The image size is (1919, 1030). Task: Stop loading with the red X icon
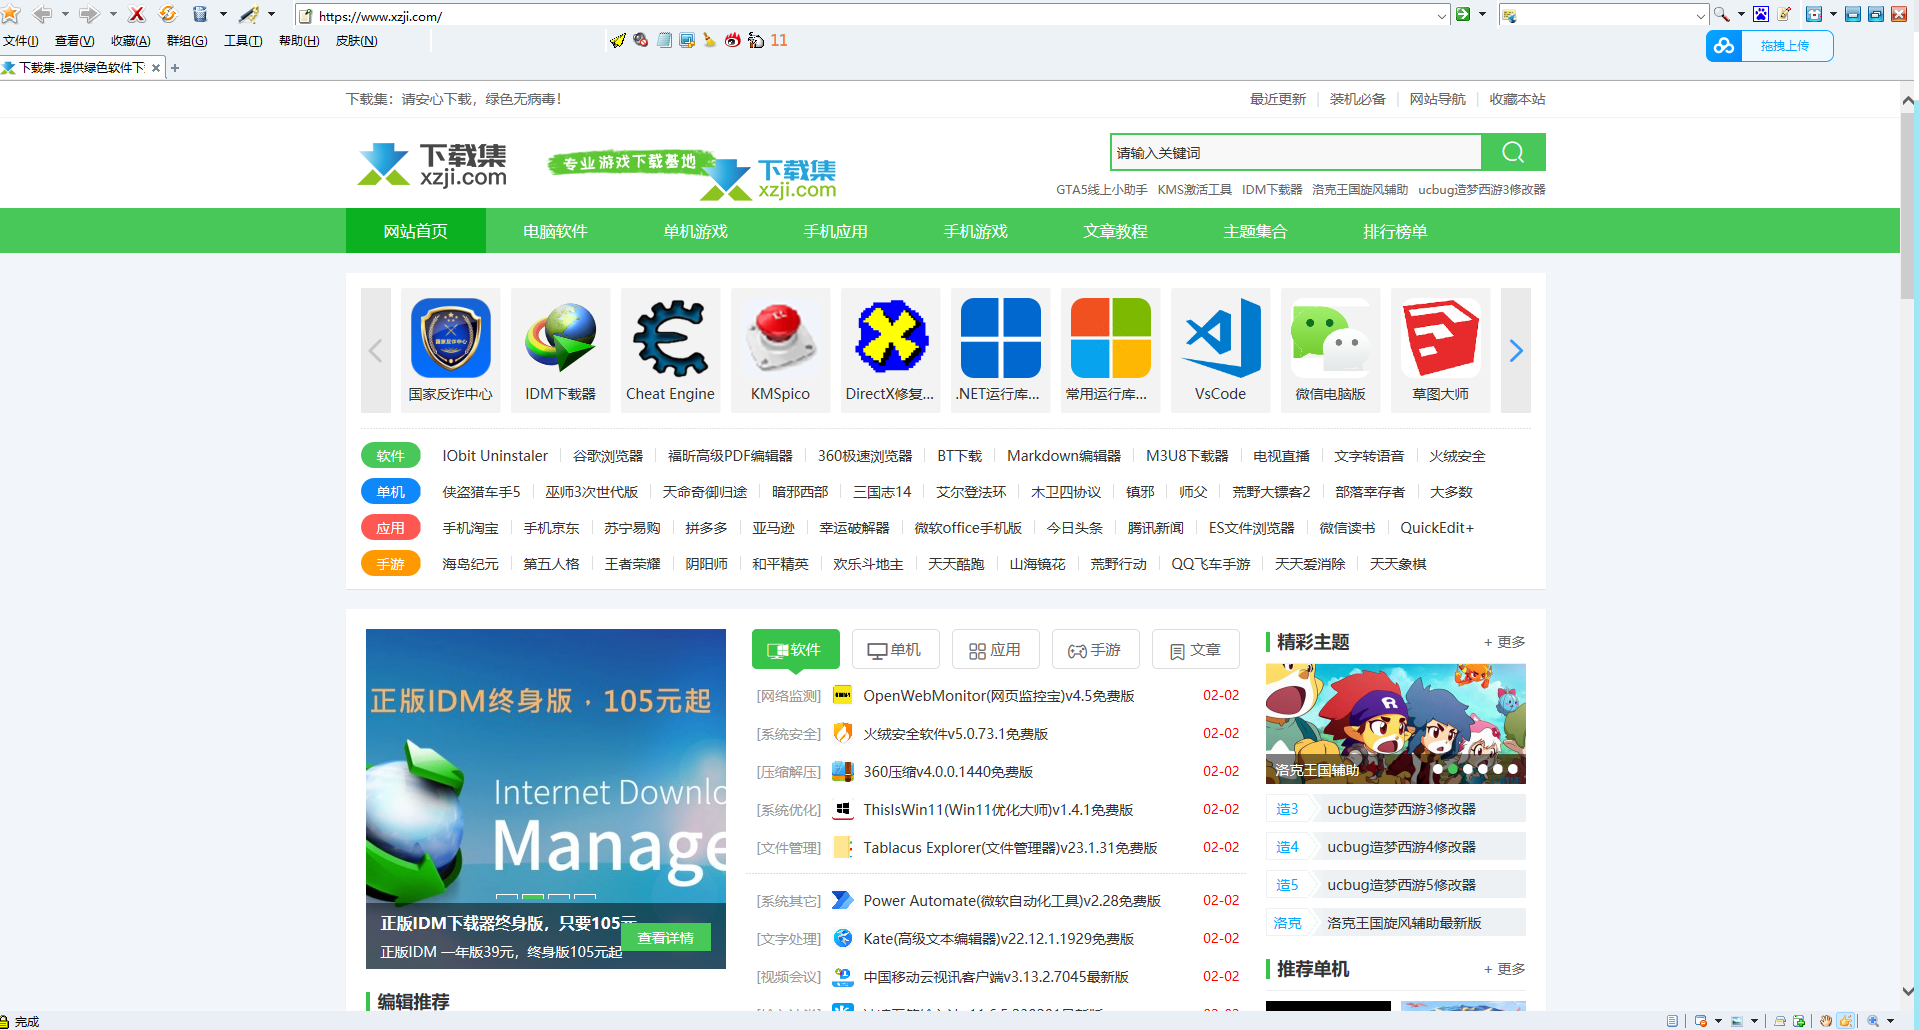(x=137, y=14)
